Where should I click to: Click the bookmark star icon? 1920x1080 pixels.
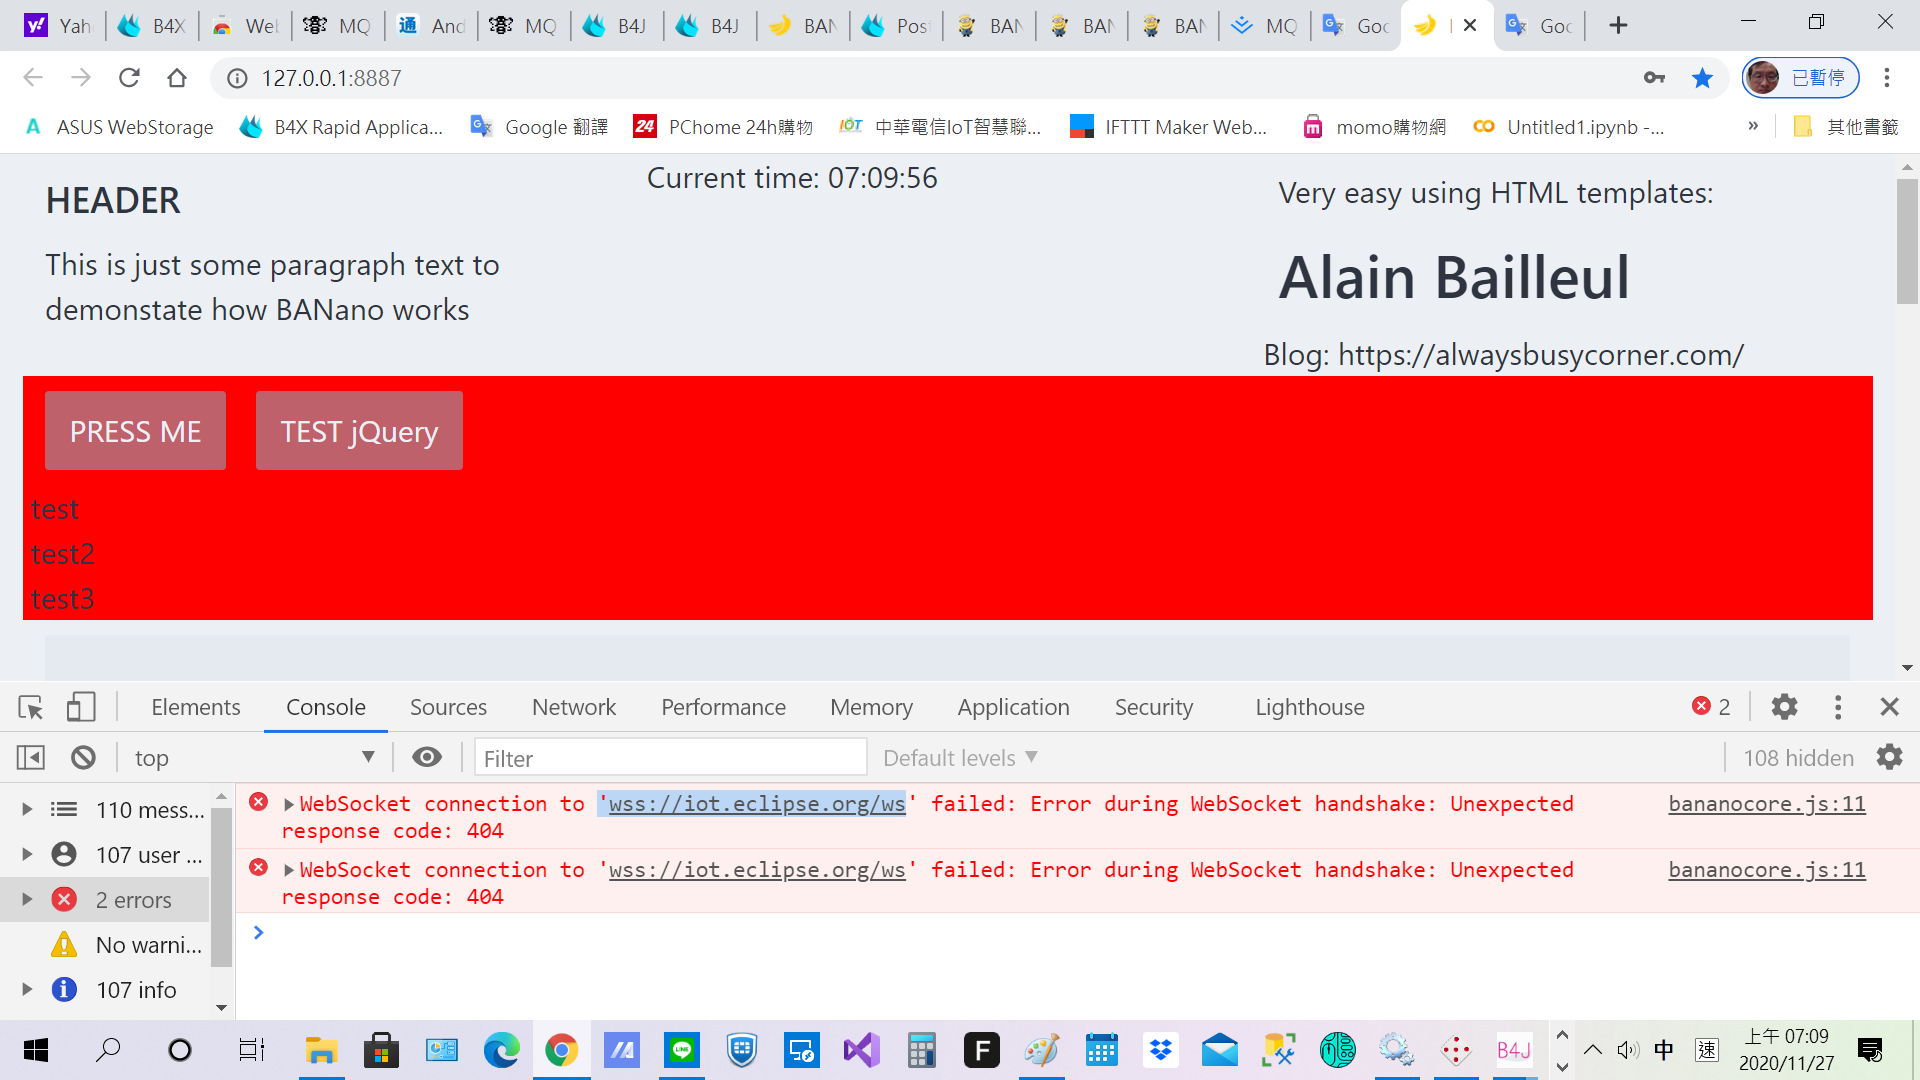tap(1702, 78)
